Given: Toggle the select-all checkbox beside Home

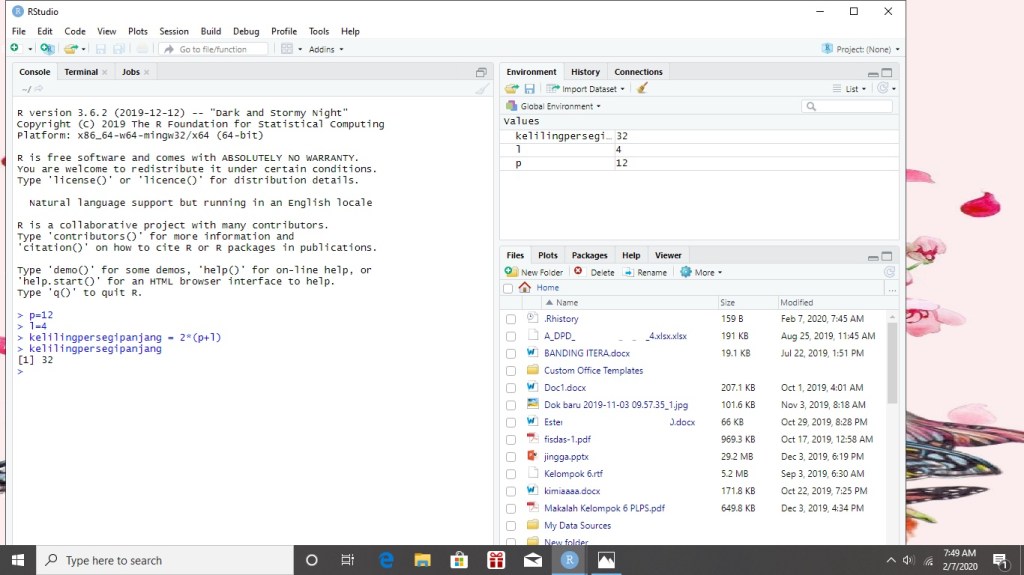Looking at the screenshot, I should tap(508, 288).
